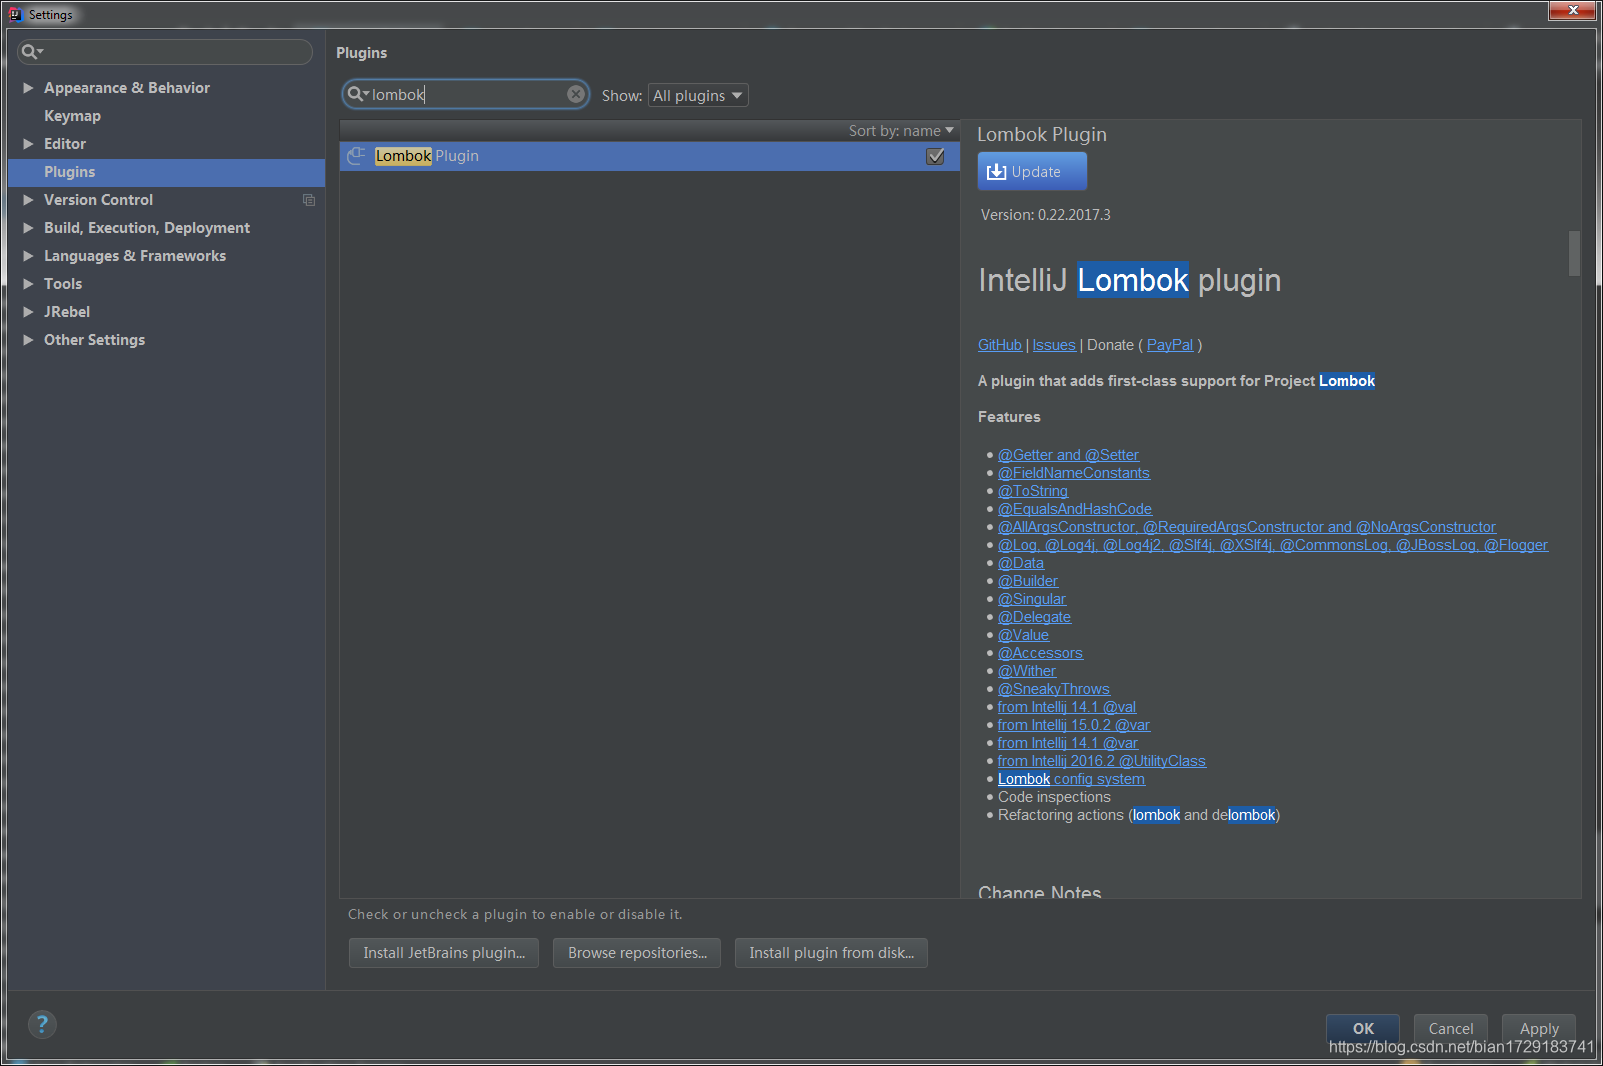Click the Lombok Plugin row icon

356,156
